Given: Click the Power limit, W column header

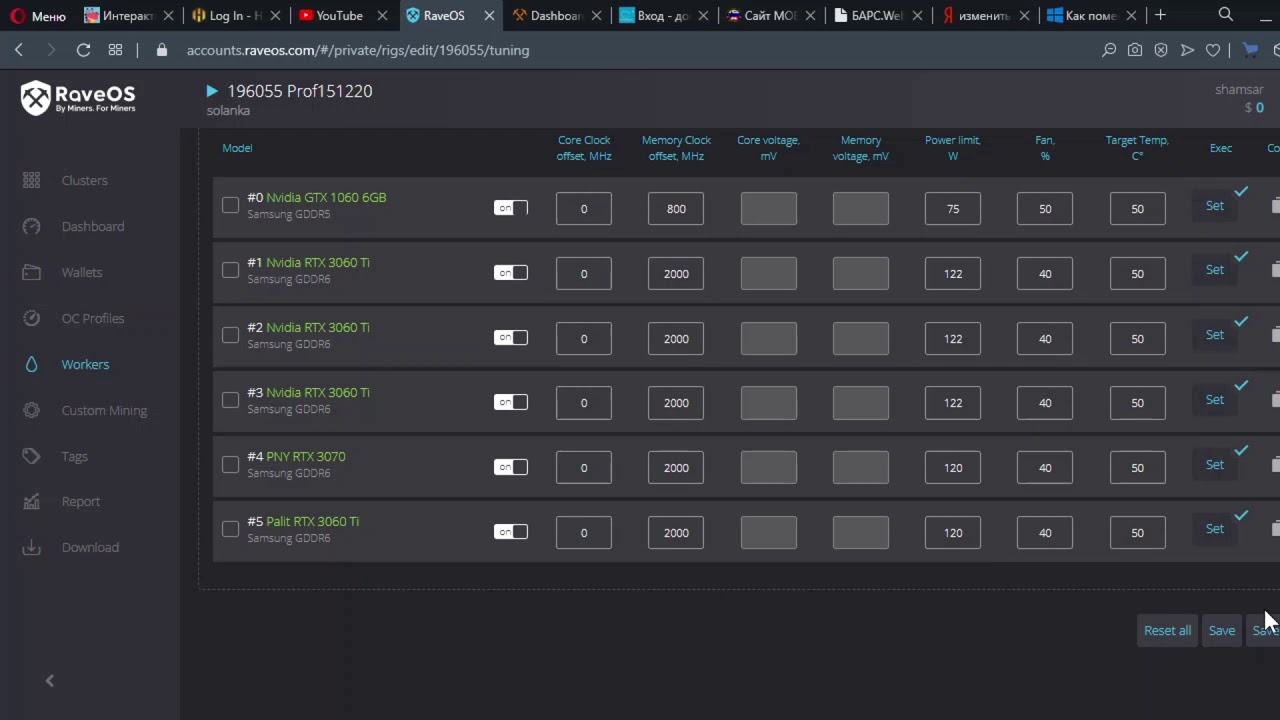Looking at the screenshot, I should [953, 148].
